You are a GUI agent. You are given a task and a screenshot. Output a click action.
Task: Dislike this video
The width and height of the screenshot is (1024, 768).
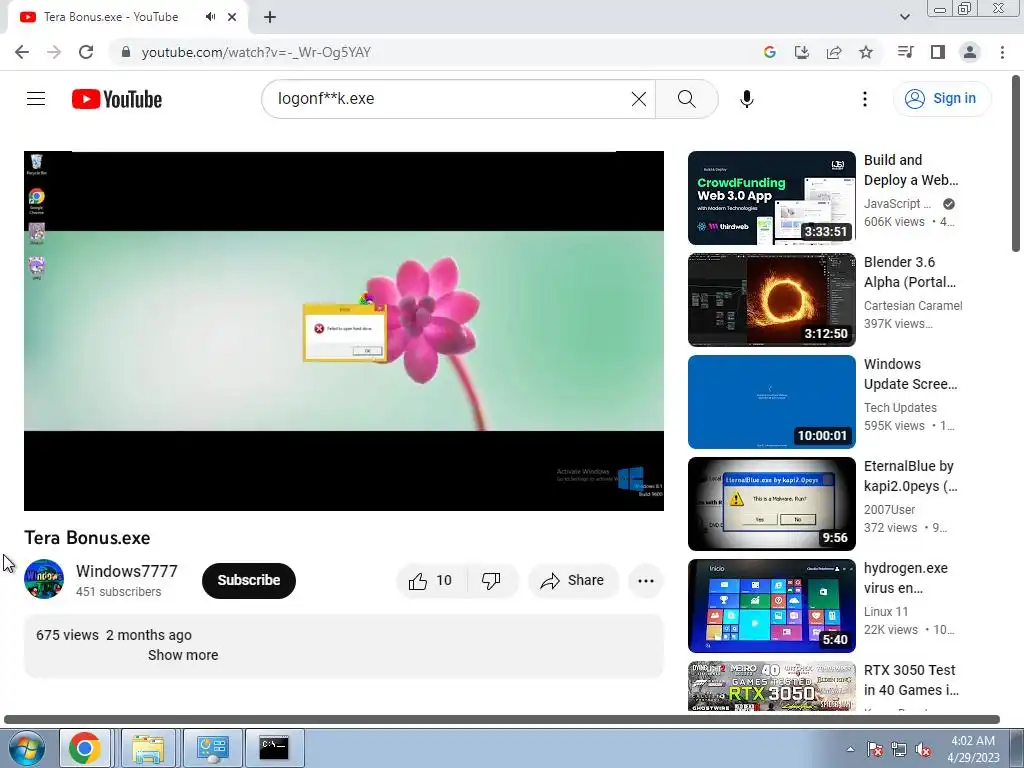pyautogui.click(x=491, y=581)
